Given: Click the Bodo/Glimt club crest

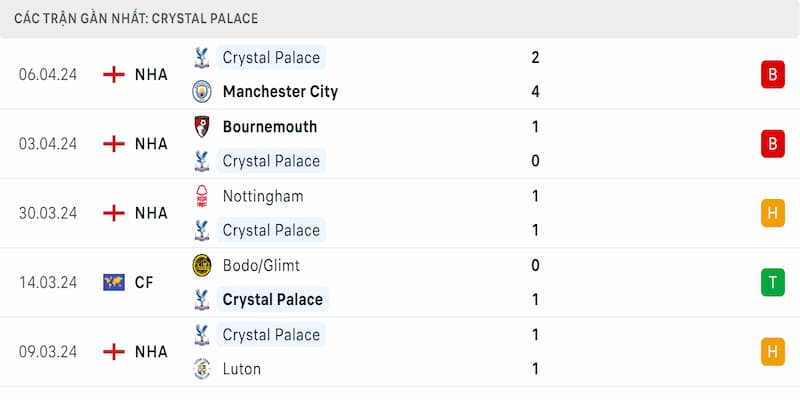Looking at the screenshot, I should [x=202, y=265].
